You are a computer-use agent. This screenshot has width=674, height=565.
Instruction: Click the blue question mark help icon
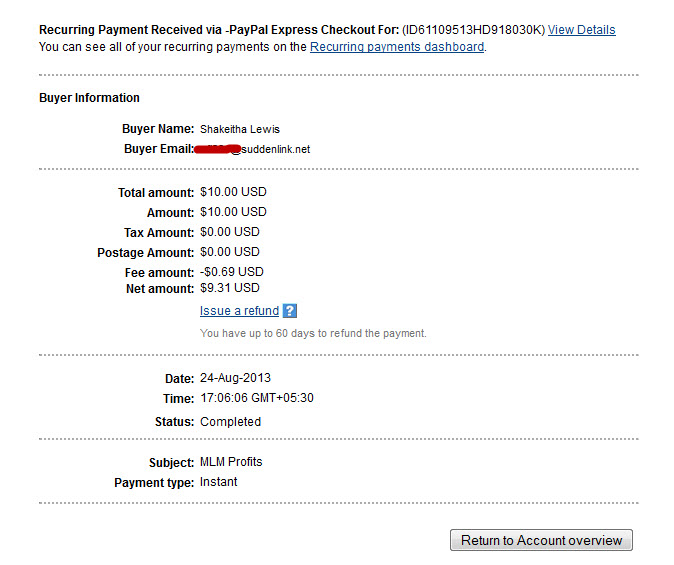290,311
